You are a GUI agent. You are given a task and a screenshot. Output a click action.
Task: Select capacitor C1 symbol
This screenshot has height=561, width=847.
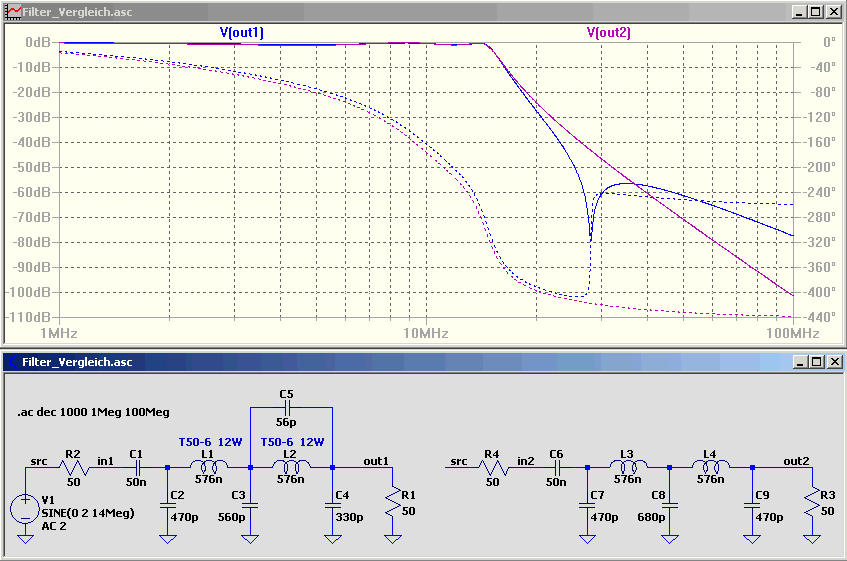click(x=138, y=468)
